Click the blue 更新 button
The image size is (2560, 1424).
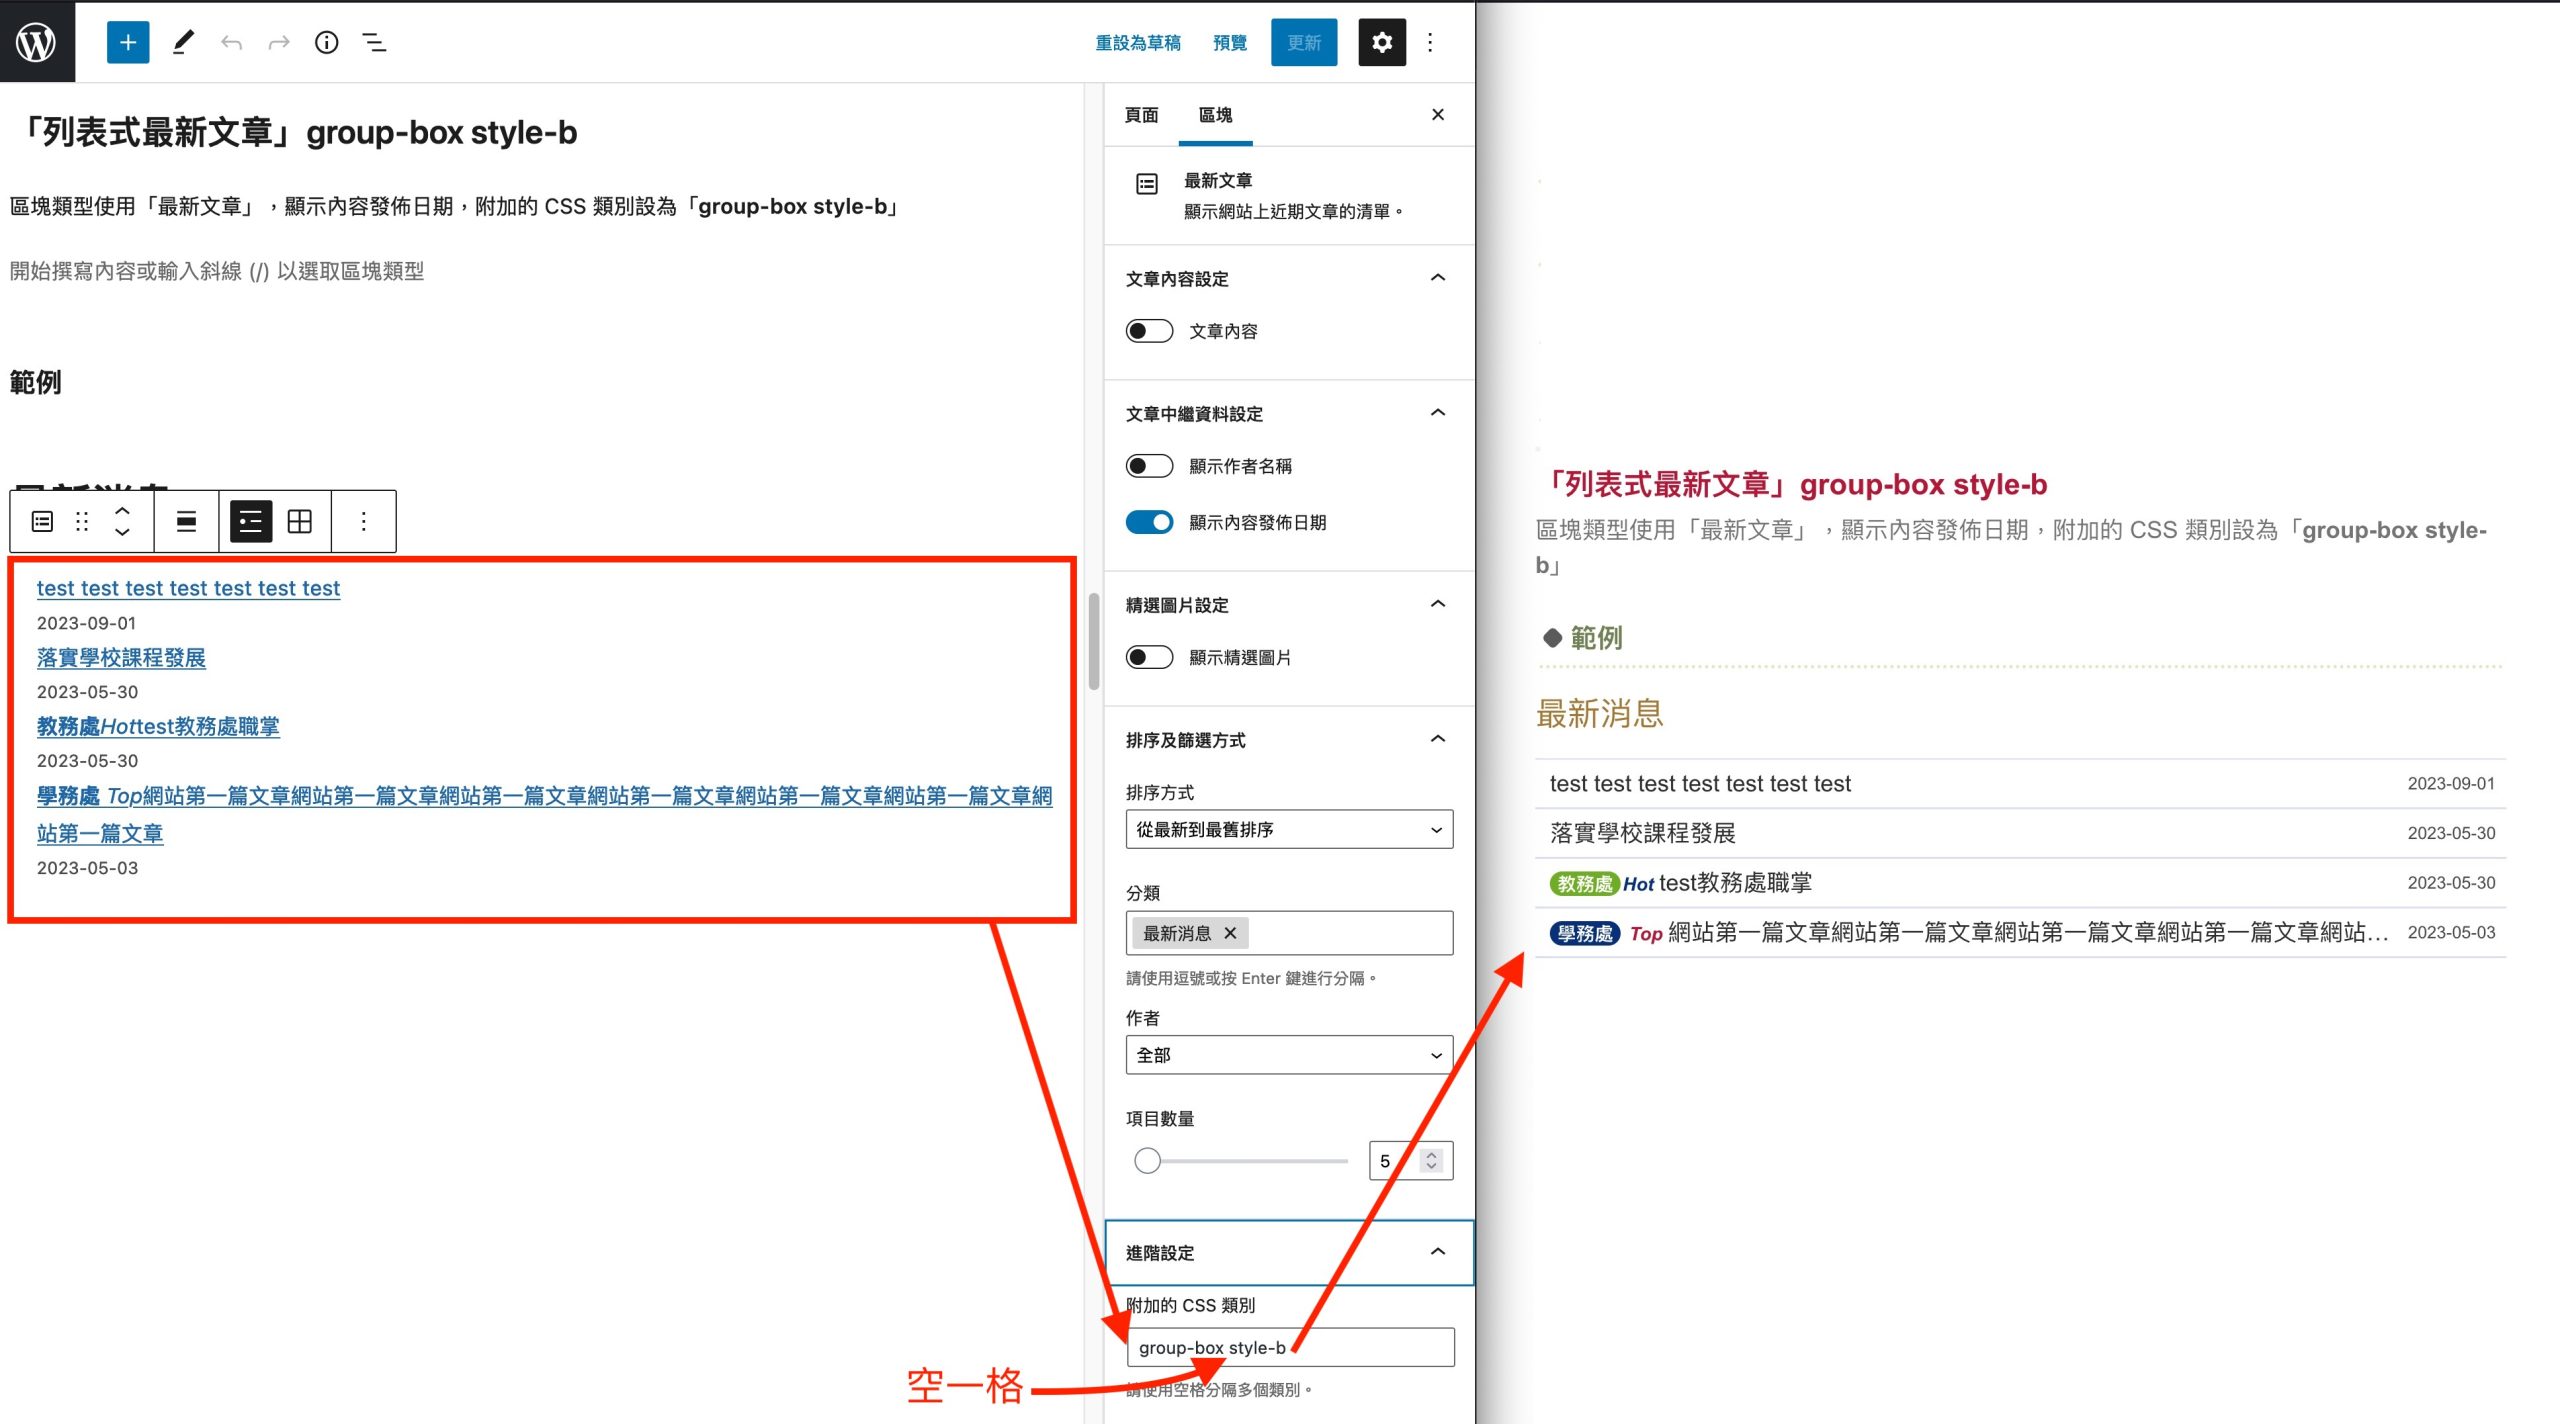point(1304,42)
